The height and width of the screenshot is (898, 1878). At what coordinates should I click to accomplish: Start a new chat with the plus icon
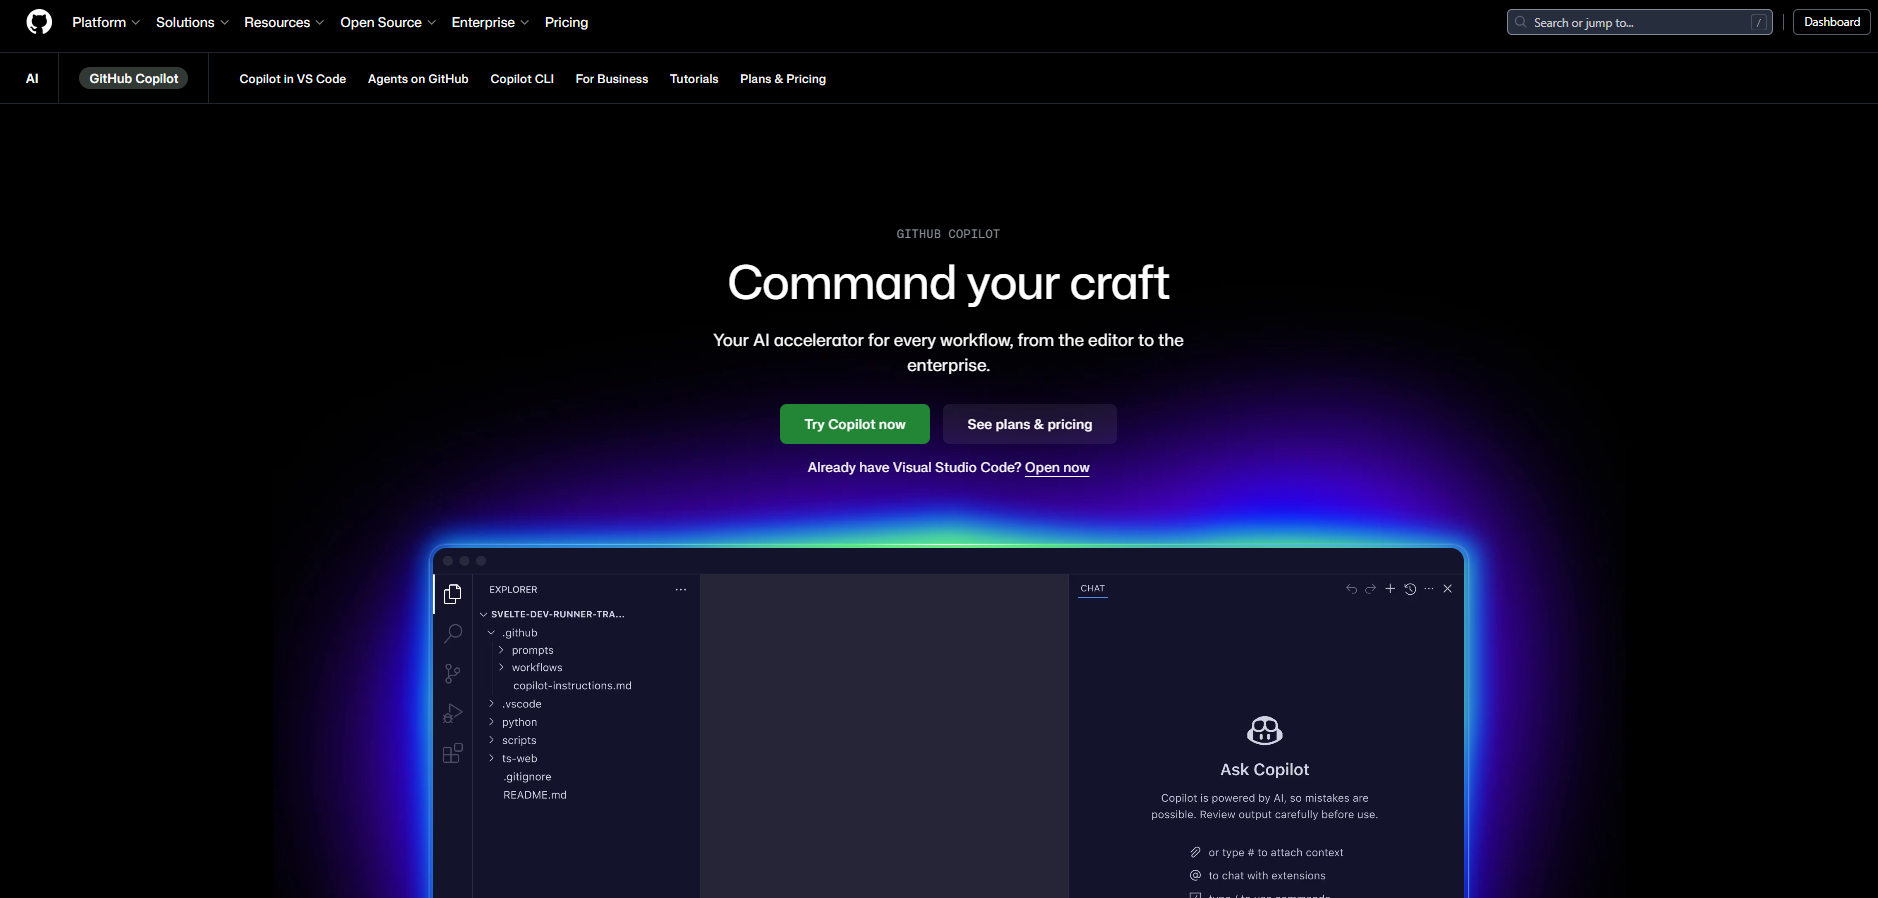click(x=1390, y=589)
